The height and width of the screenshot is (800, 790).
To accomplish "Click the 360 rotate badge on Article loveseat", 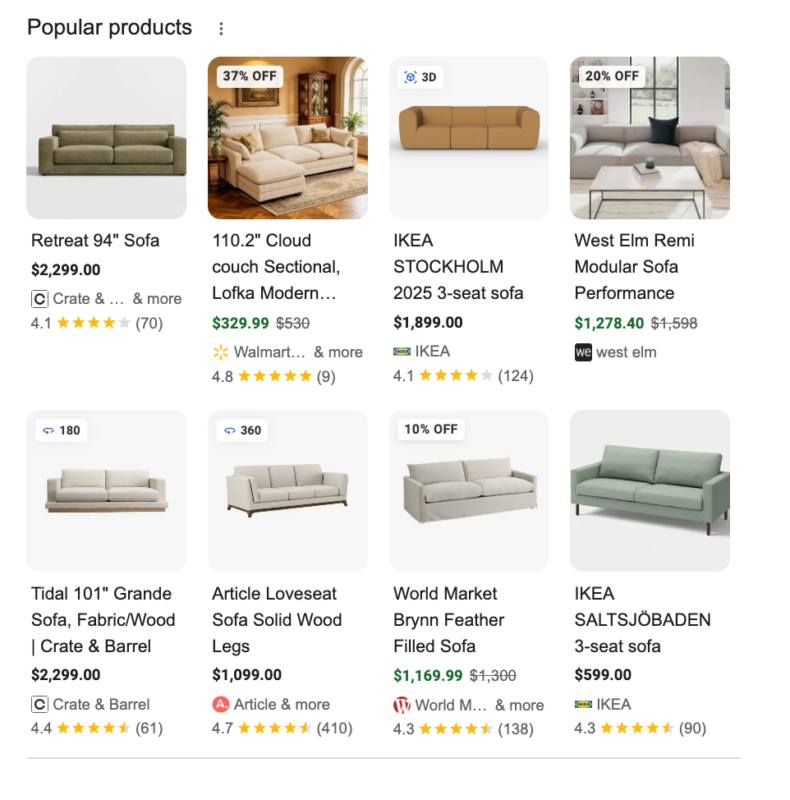I will point(243,430).
